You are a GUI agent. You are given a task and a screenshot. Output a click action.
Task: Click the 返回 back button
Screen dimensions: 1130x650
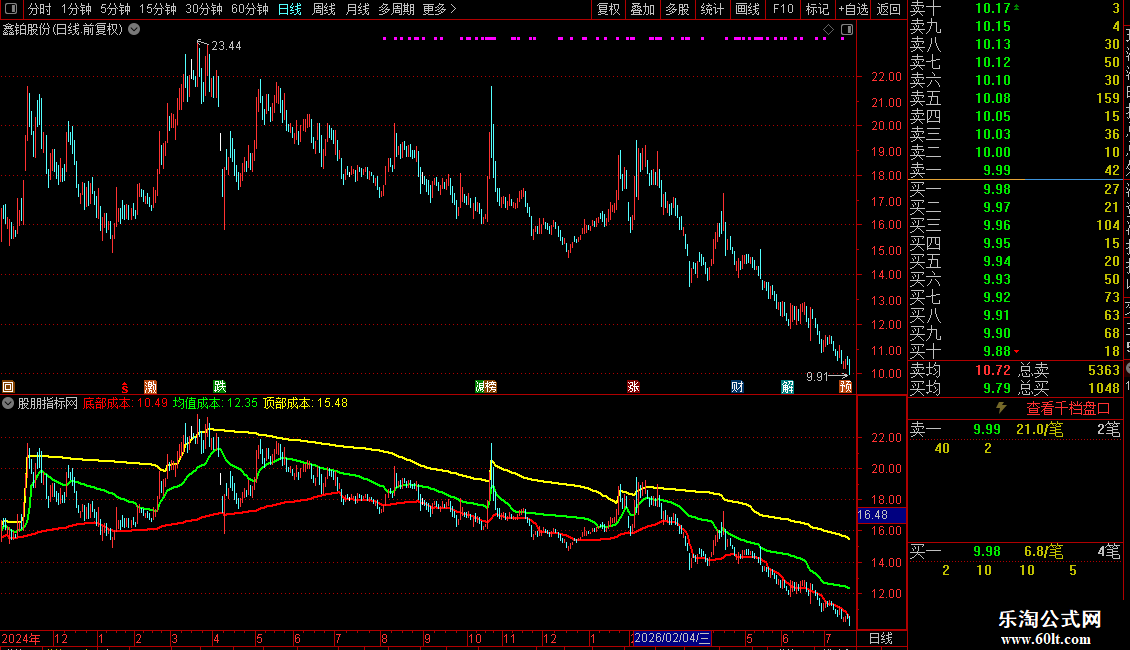[x=889, y=9]
